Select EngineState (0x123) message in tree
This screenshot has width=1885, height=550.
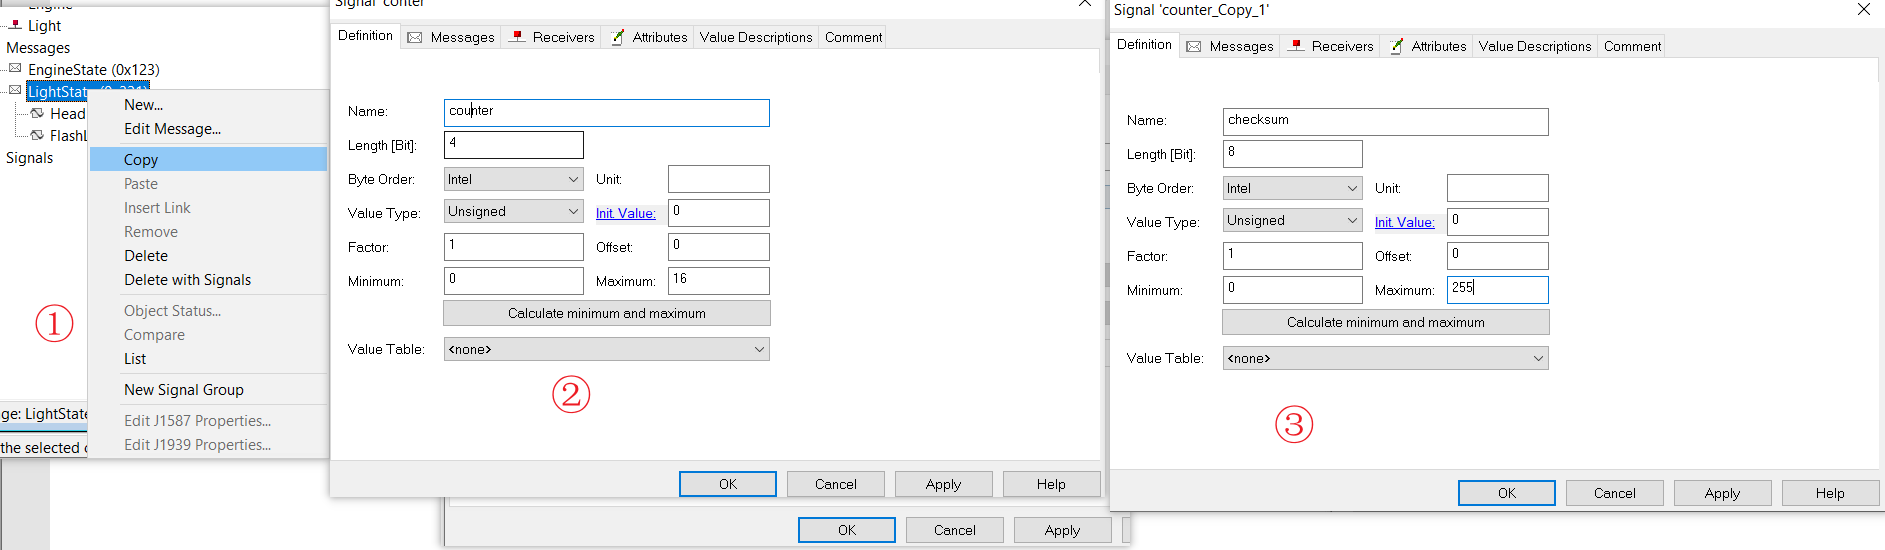[94, 70]
